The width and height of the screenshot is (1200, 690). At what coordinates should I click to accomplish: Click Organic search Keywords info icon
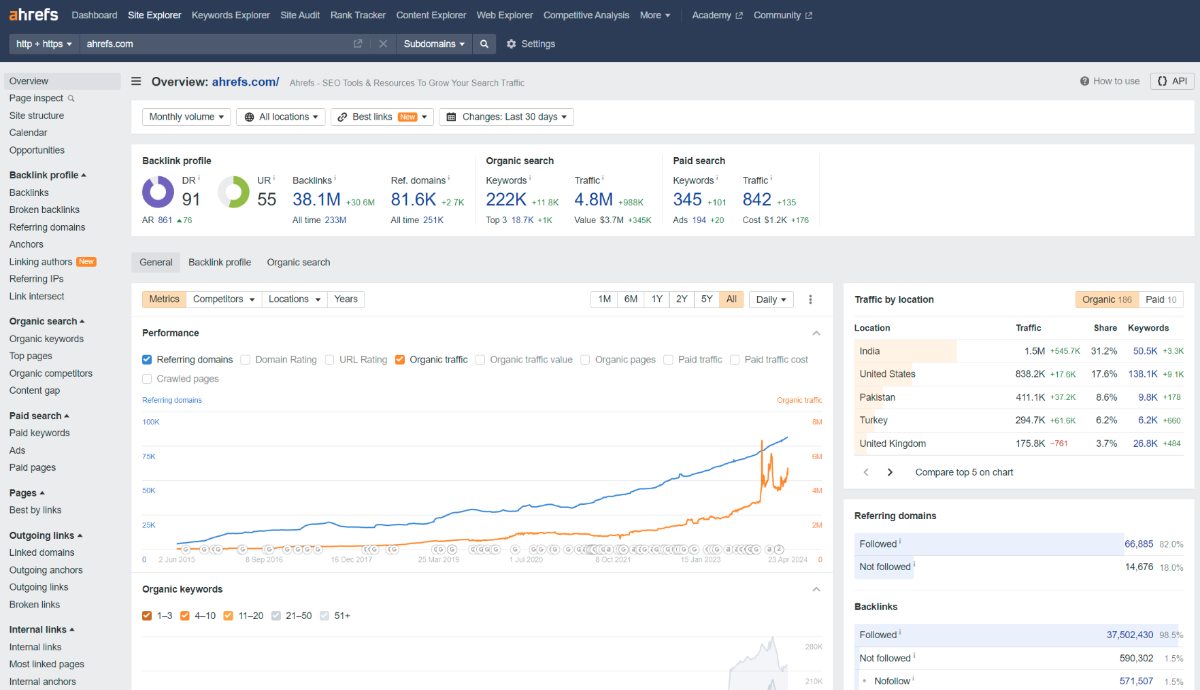pyautogui.click(x=530, y=178)
